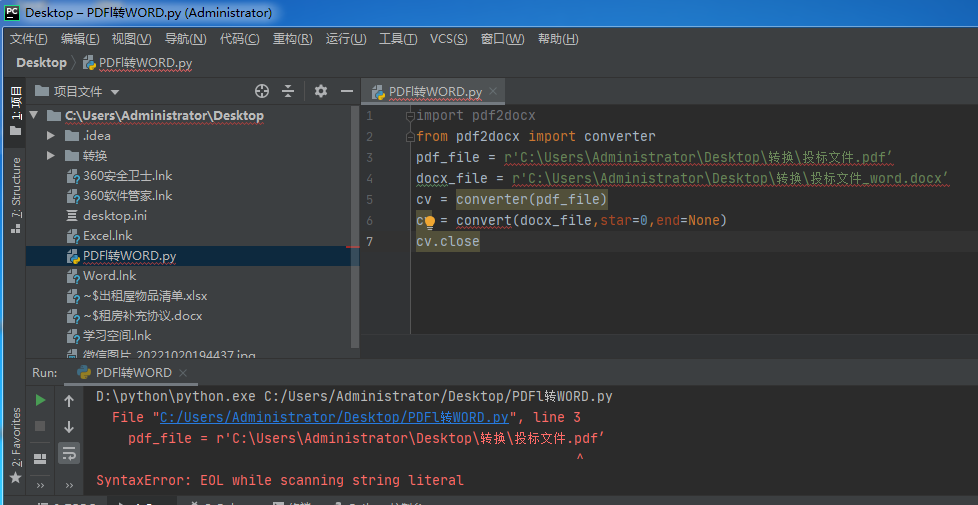Open the 重构(R) menu
978x505 pixels.
coord(292,38)
